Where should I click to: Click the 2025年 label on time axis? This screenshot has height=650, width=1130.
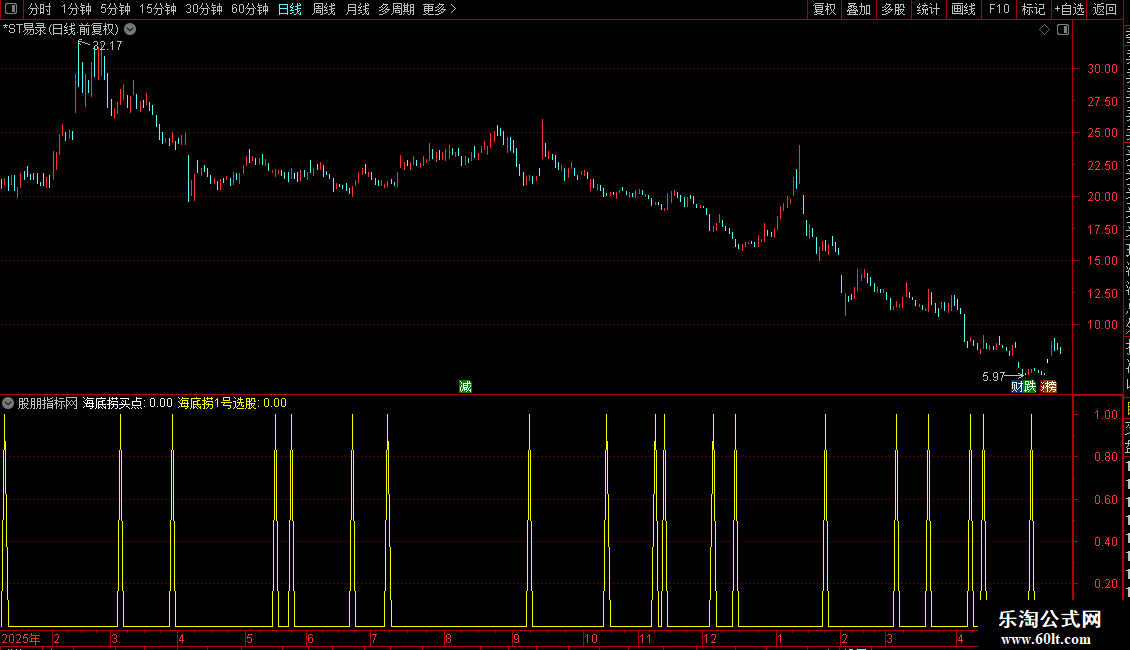(20, 638)
